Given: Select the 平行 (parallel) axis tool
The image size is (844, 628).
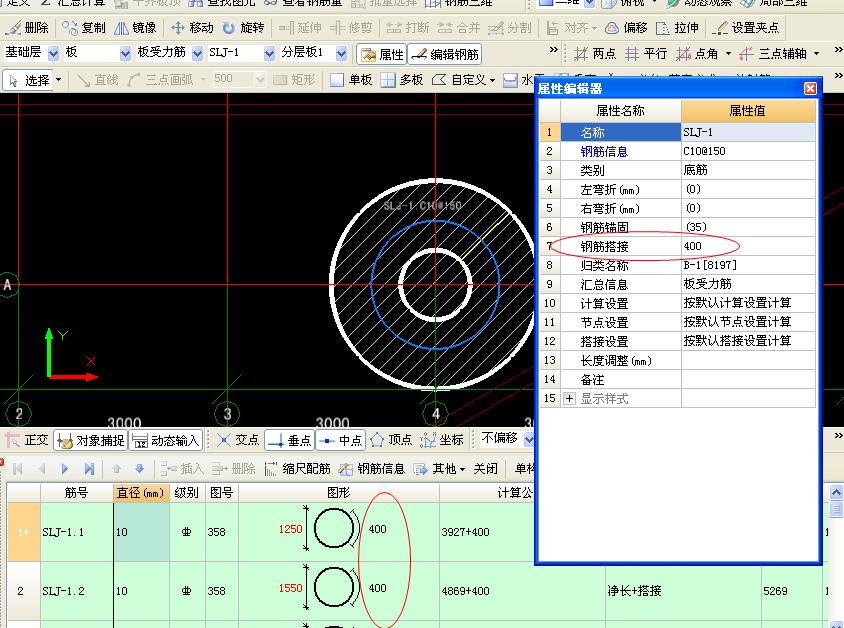Looking at the screenshot, I should [x=646, y=54].
